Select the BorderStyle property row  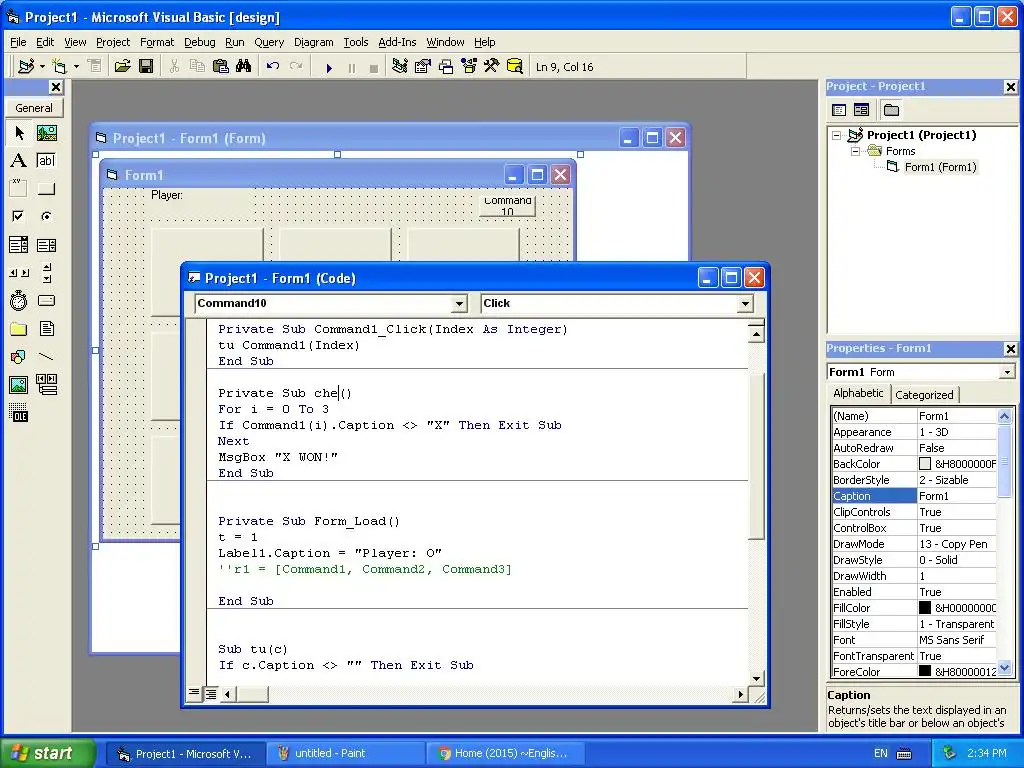click(914, 480)
